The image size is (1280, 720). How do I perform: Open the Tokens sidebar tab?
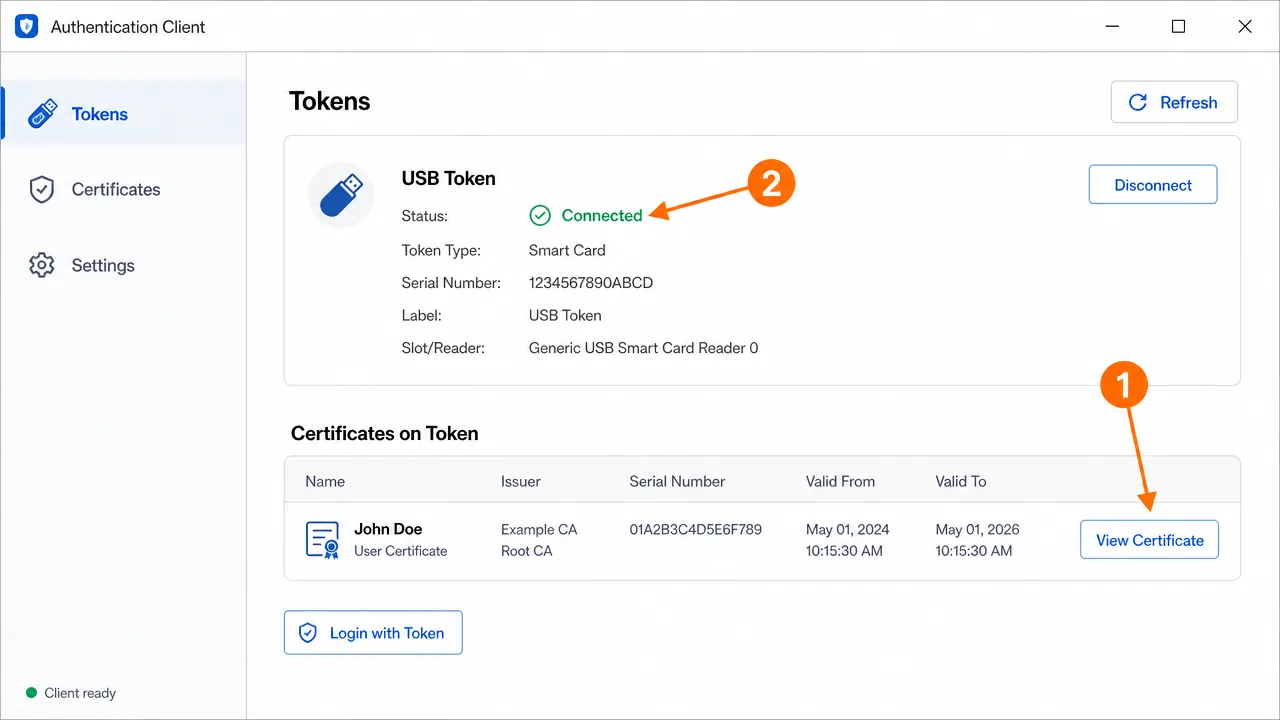point(124,114)
